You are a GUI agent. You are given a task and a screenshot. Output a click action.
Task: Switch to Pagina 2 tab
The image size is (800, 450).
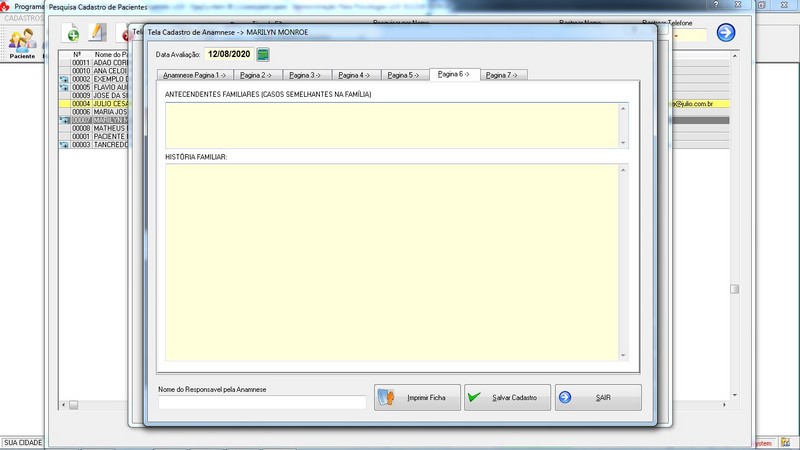256,75
